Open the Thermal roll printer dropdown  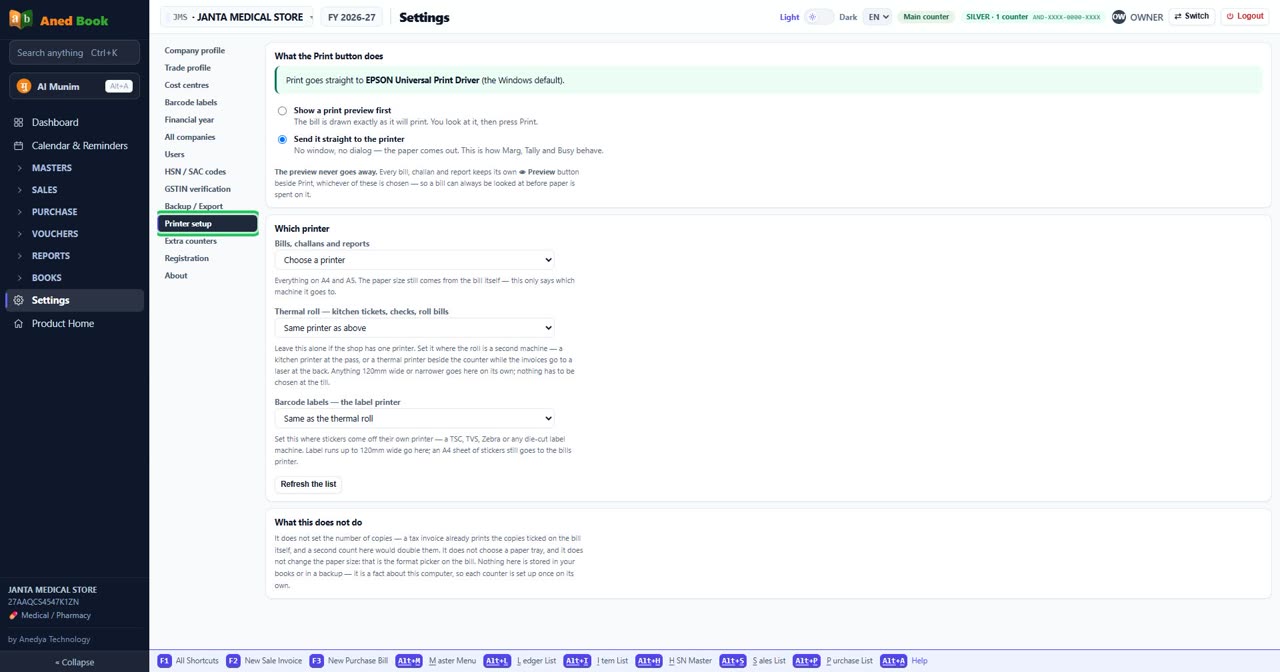click(x=414, y=328)
